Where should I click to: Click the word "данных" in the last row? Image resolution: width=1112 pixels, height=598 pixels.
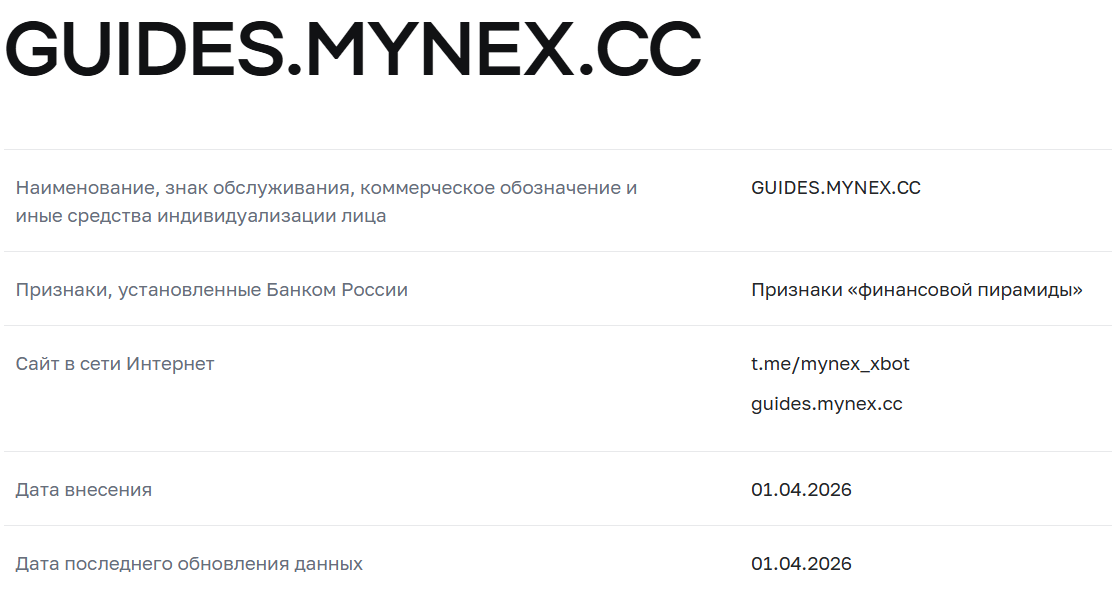coord(329,564)
